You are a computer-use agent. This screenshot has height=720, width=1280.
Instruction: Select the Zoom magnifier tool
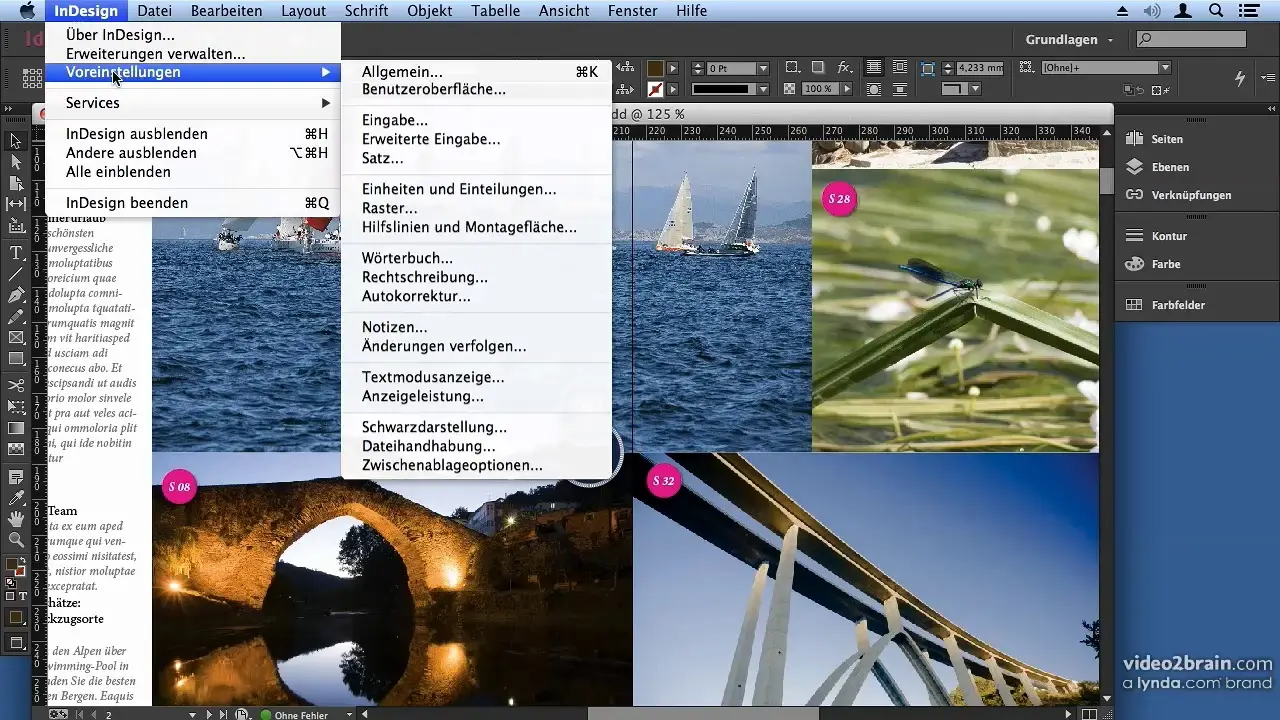16,540
